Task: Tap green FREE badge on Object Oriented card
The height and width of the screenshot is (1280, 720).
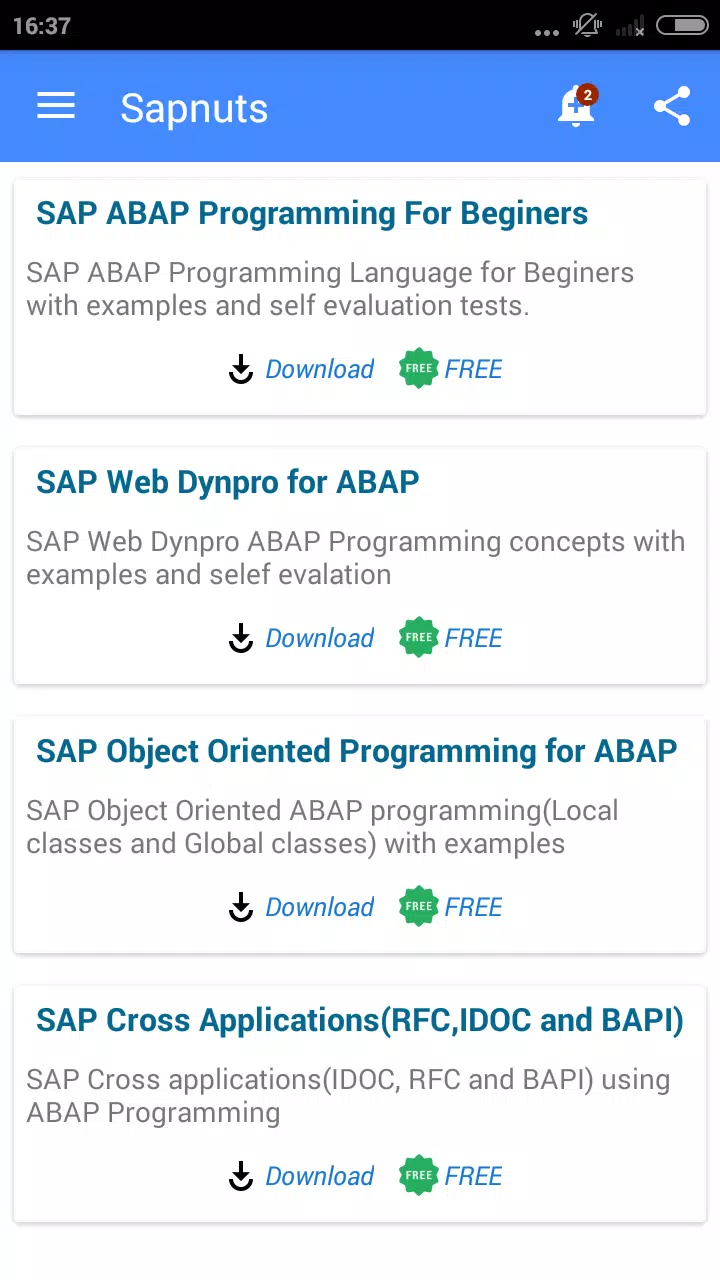Action: [419, 907]
